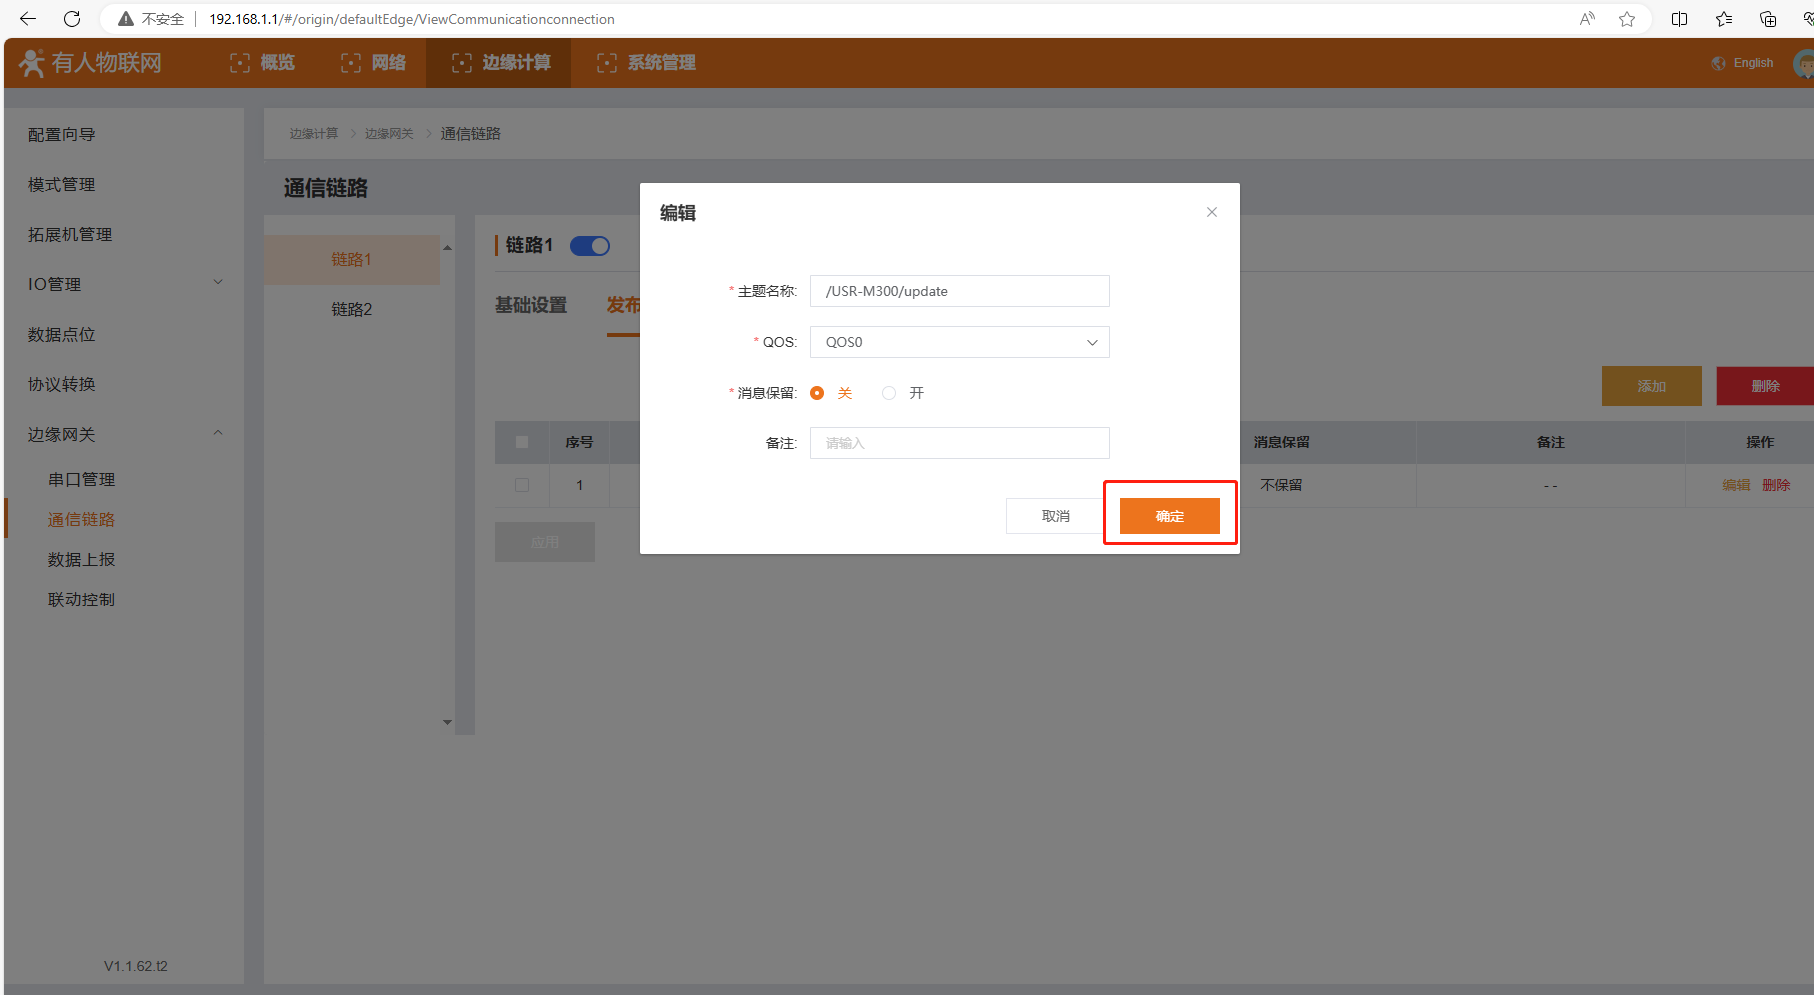This screenshot has width=1814, height=995.
Task: Close the 编辑 dialog with X icon
Action: coord(1211,212)
